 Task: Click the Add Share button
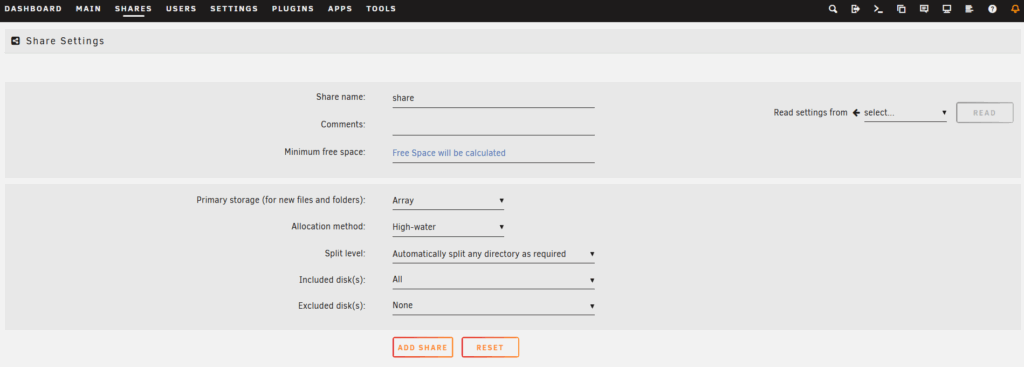click(x=423, y=347)
